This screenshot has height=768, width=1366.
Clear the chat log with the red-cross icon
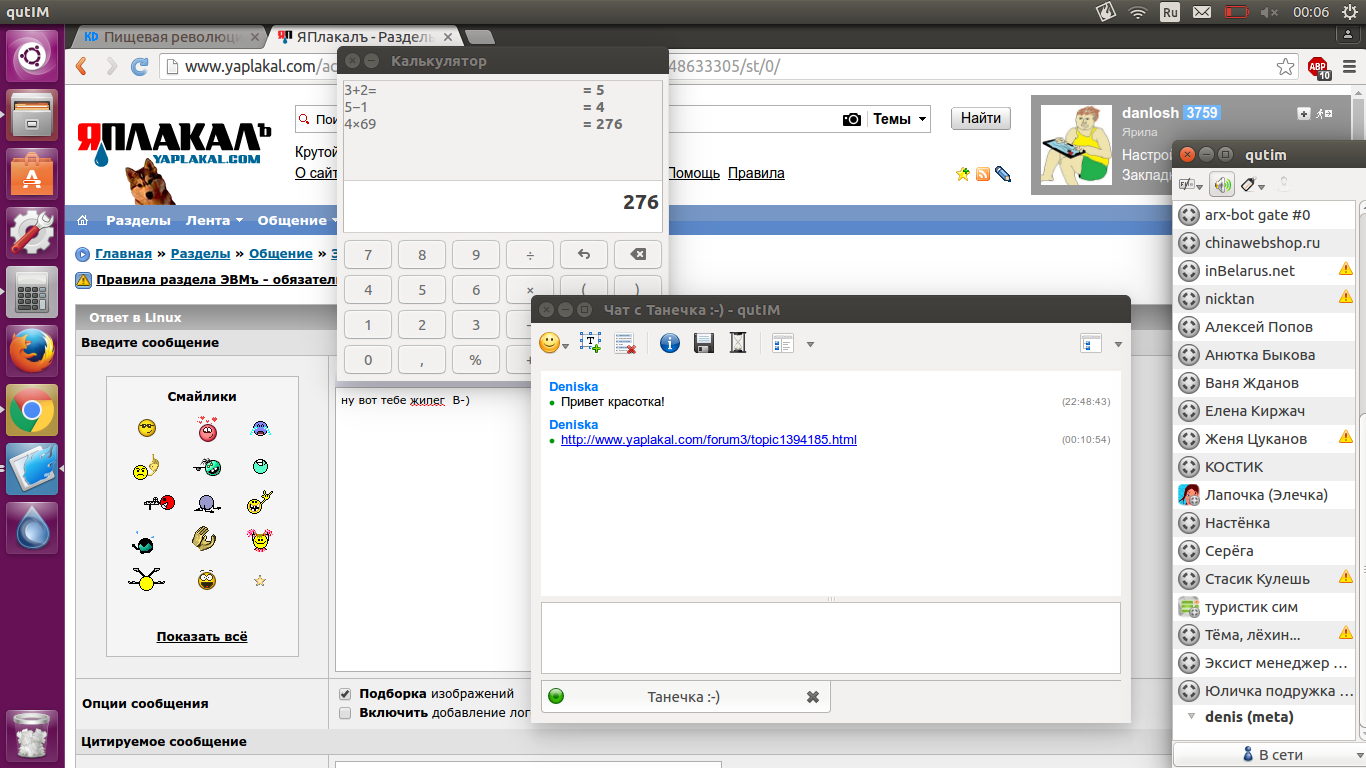[x=626, y=343]
